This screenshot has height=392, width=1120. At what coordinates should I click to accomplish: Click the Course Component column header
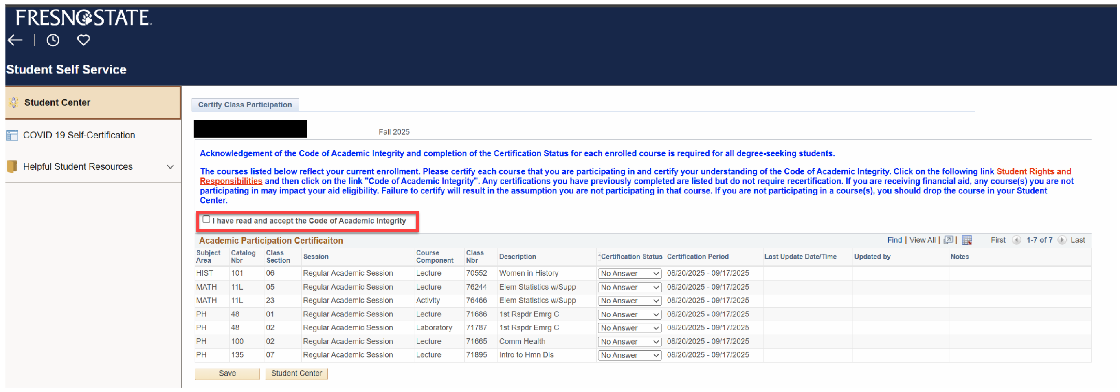(x=435, y=256)
